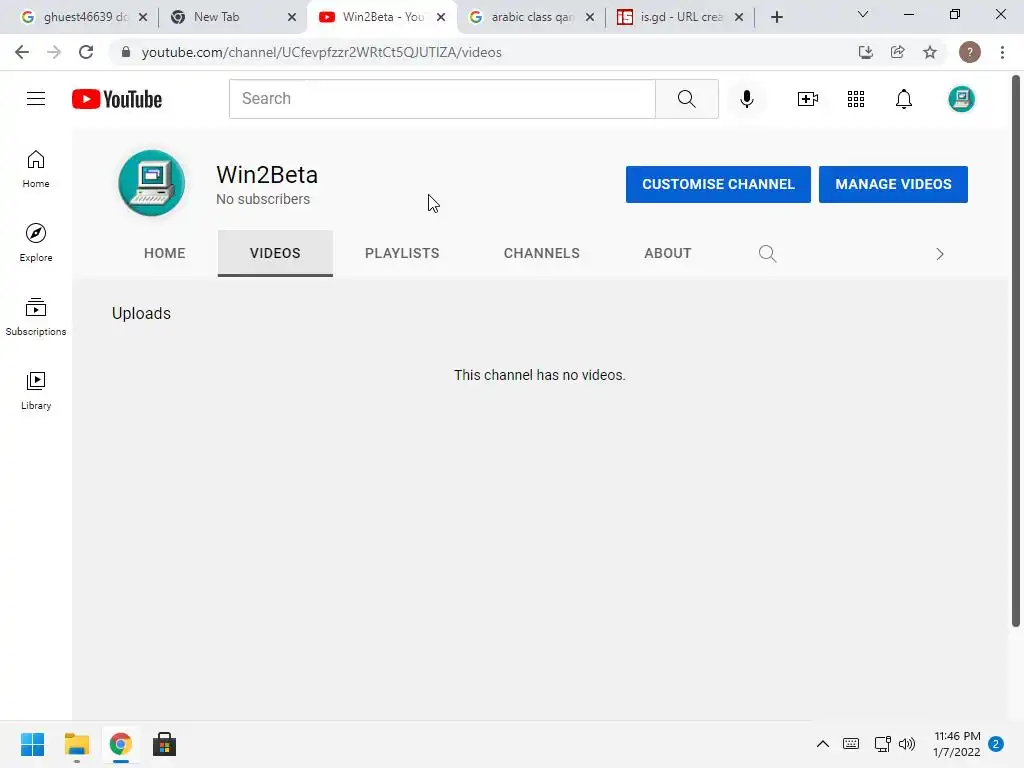Open notifications bell
Viewport: 1024px width, 768px height.
pos(904,99)
